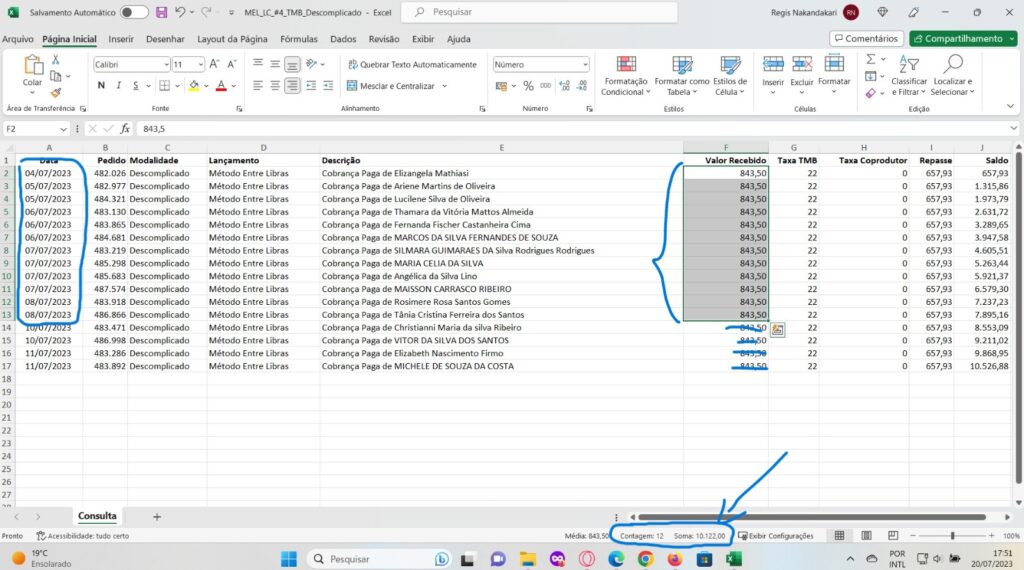Click the fill color bucket icon
1024x570 pixels.
click(x=194, y=86)
